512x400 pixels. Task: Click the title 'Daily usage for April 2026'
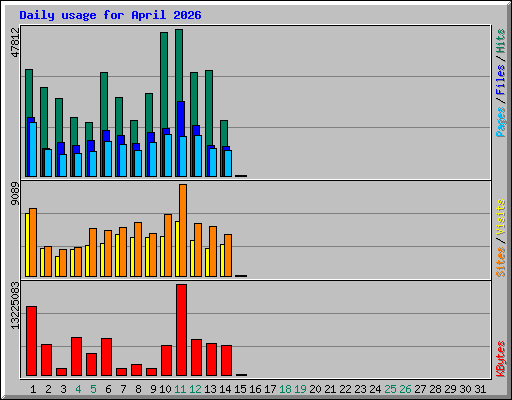[110, 15]
